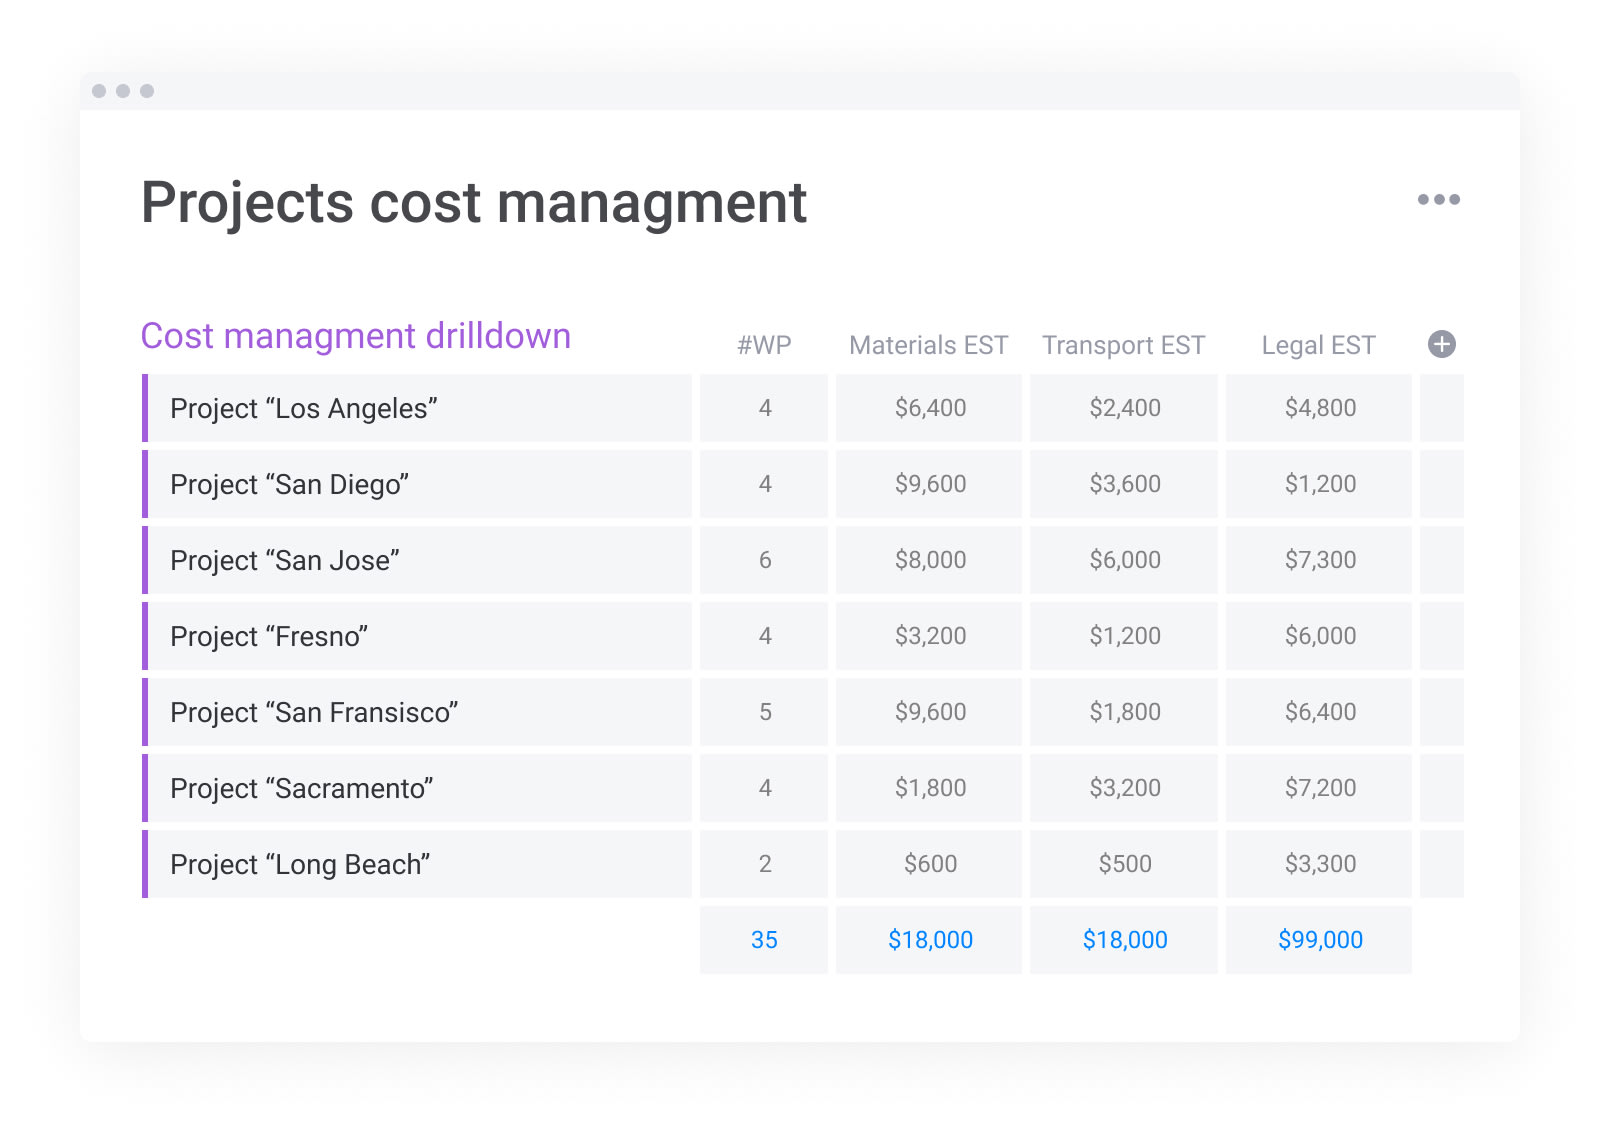This screenshot has width=1600, height=1130.
Task: Select Sacramento Legal $7,200 cell
Action: pyautogui.click(x=1319, y=788)
